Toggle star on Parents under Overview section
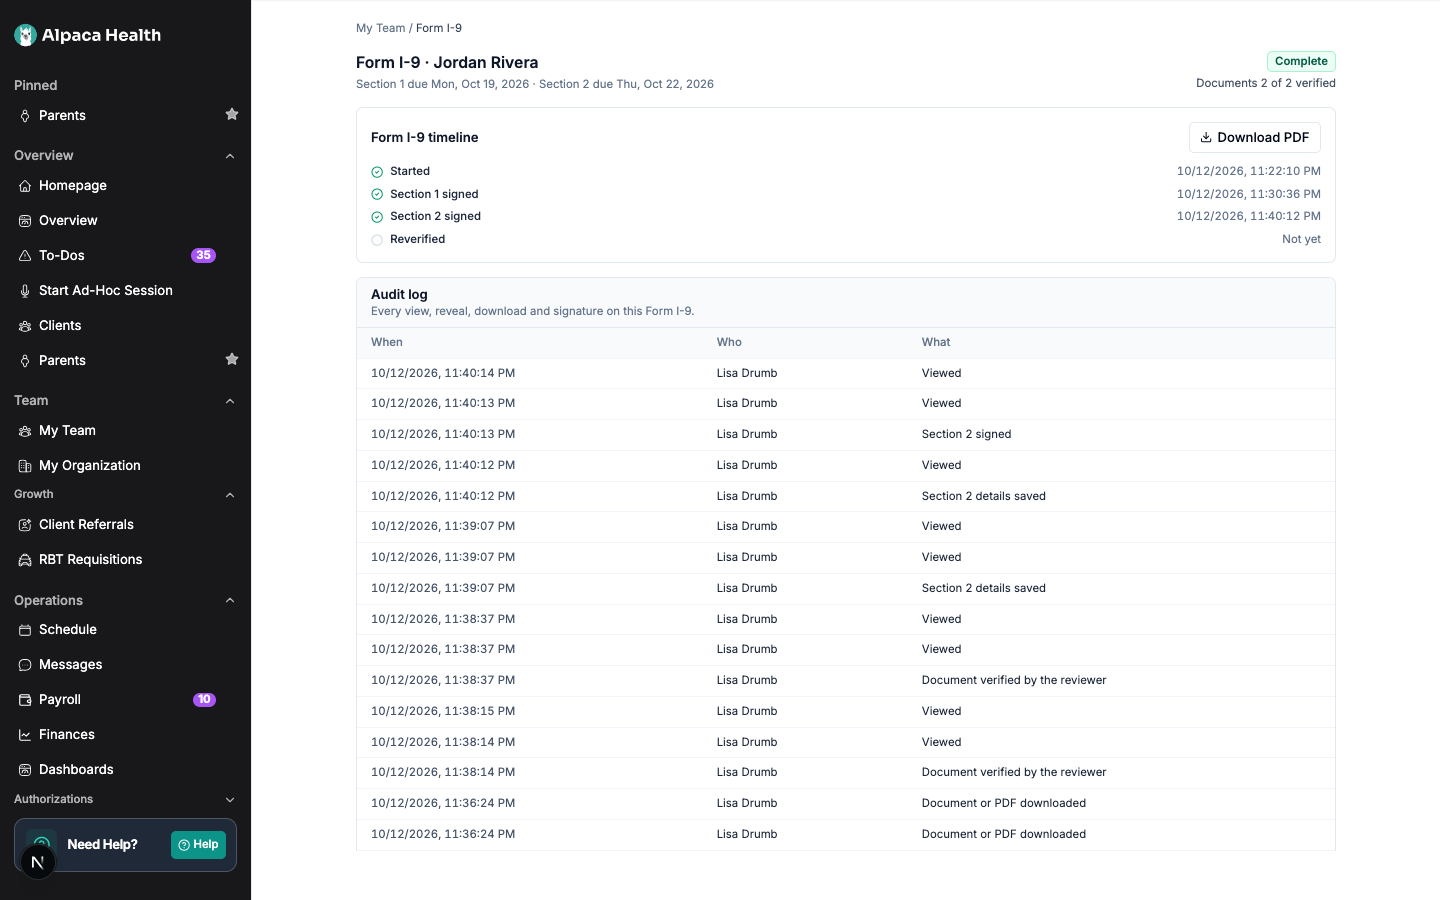Viewport: 1440px width, 900px height. pyautogui.click(x=232, y=359)
